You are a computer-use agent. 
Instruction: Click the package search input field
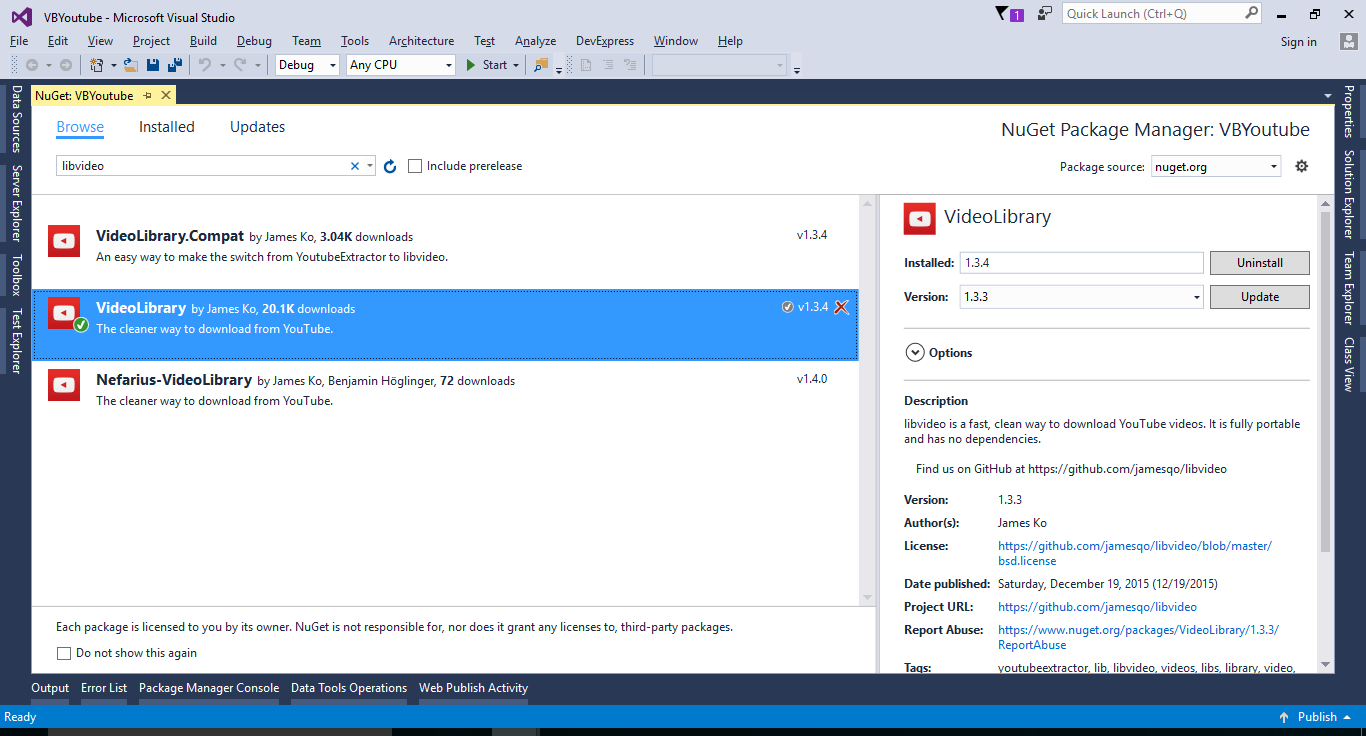coord(203,166)
